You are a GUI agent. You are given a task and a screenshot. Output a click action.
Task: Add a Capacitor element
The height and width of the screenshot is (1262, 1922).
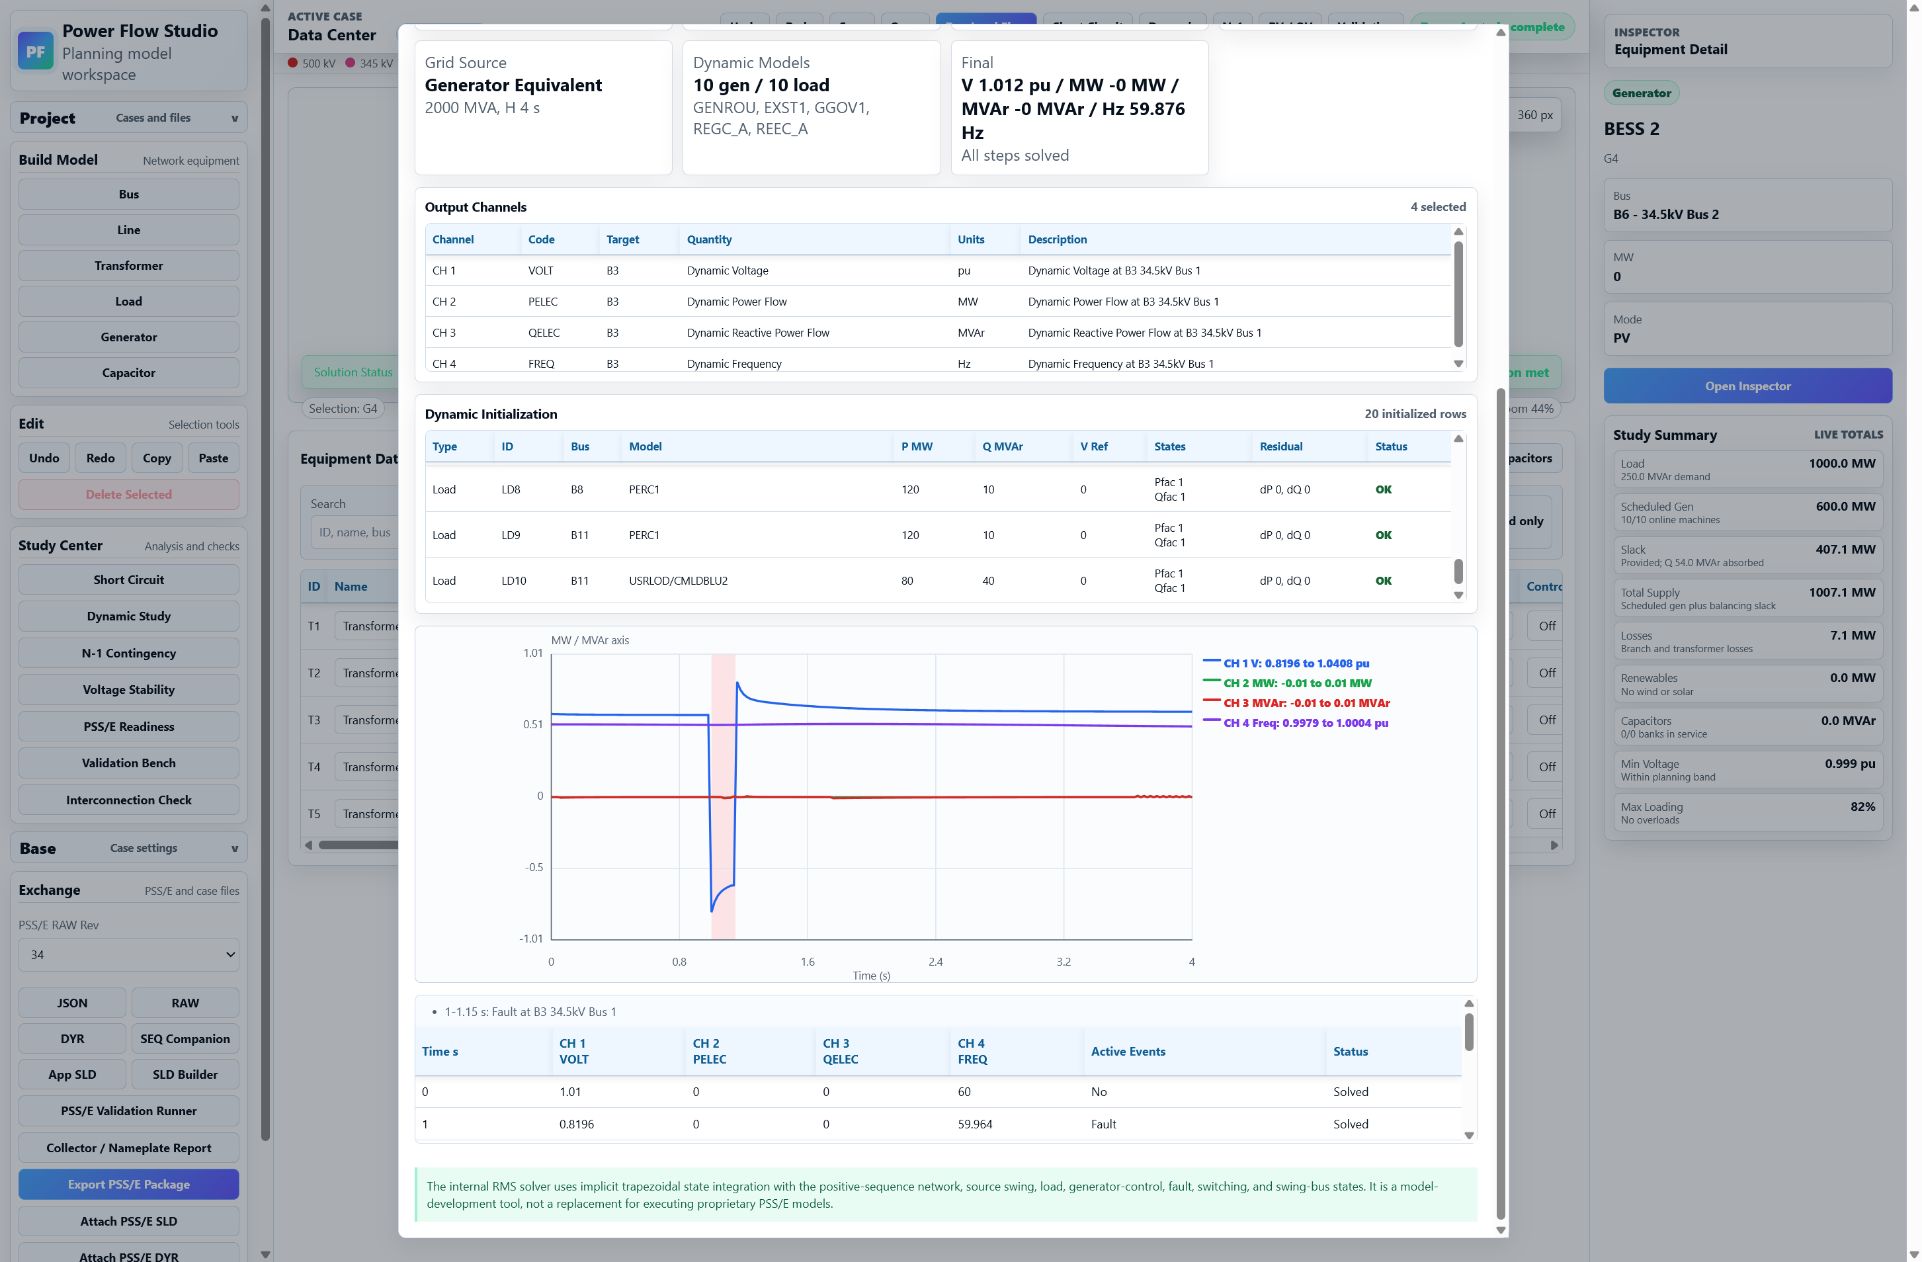coord(129,373)
